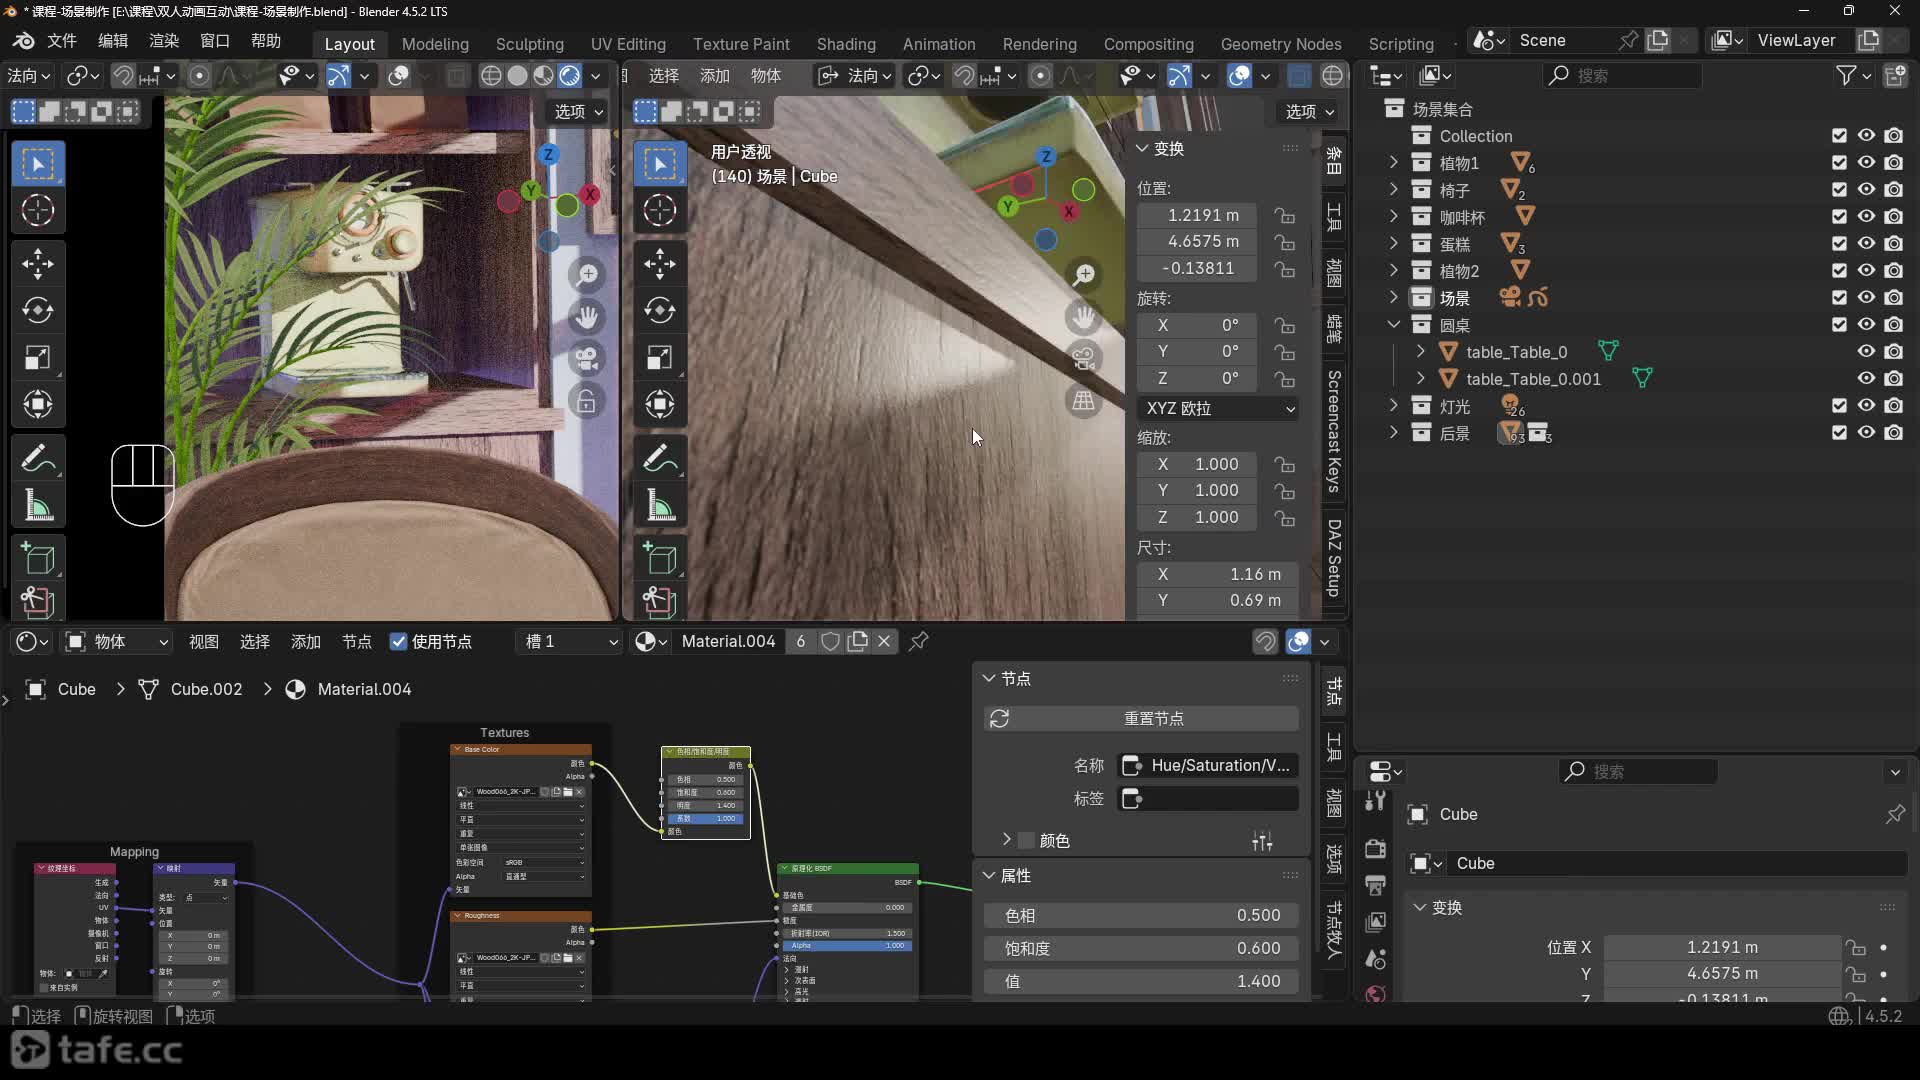Click the outliner search field
Screen dimensions: 1920x1080
tap(1620, 75)
